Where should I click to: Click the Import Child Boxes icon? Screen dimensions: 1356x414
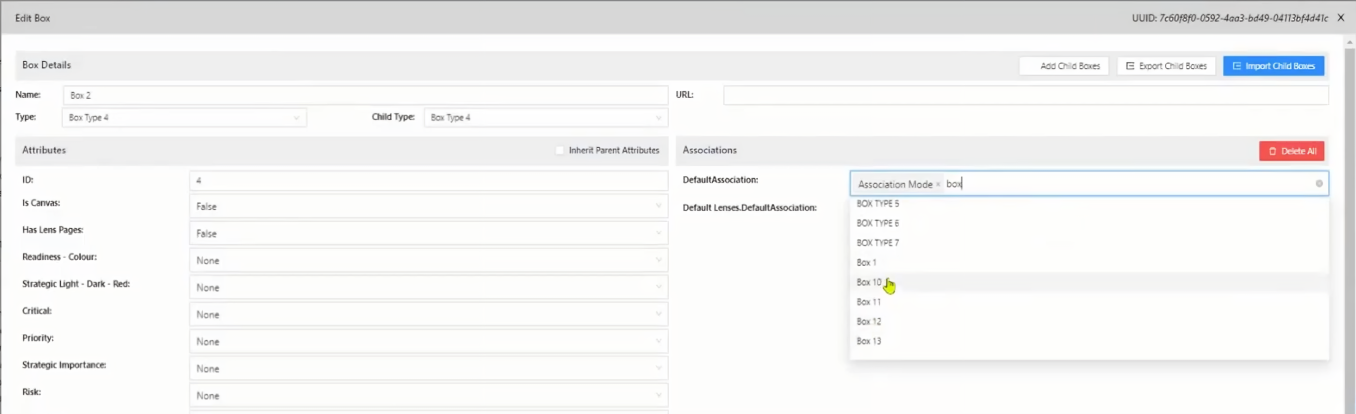[x=1236, y=66]
